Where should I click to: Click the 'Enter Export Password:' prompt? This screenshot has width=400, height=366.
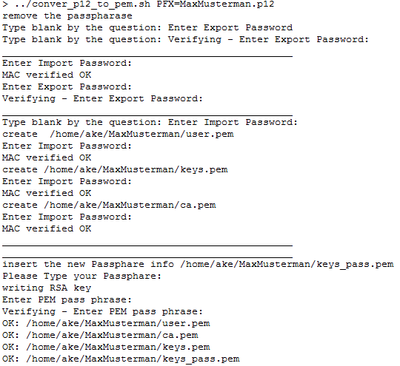click(x=67, y=87)
